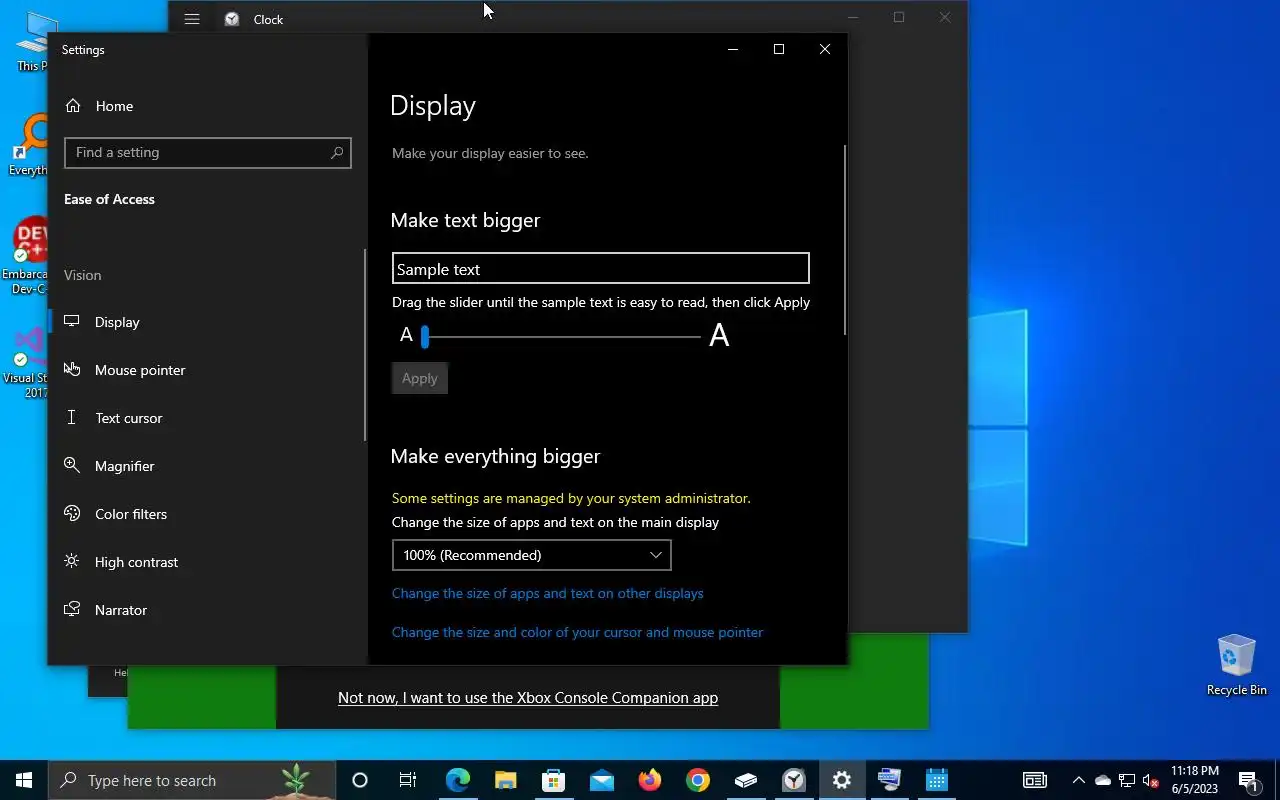Maximize the Settings window
1280x800 pixels.
(779, 49)
